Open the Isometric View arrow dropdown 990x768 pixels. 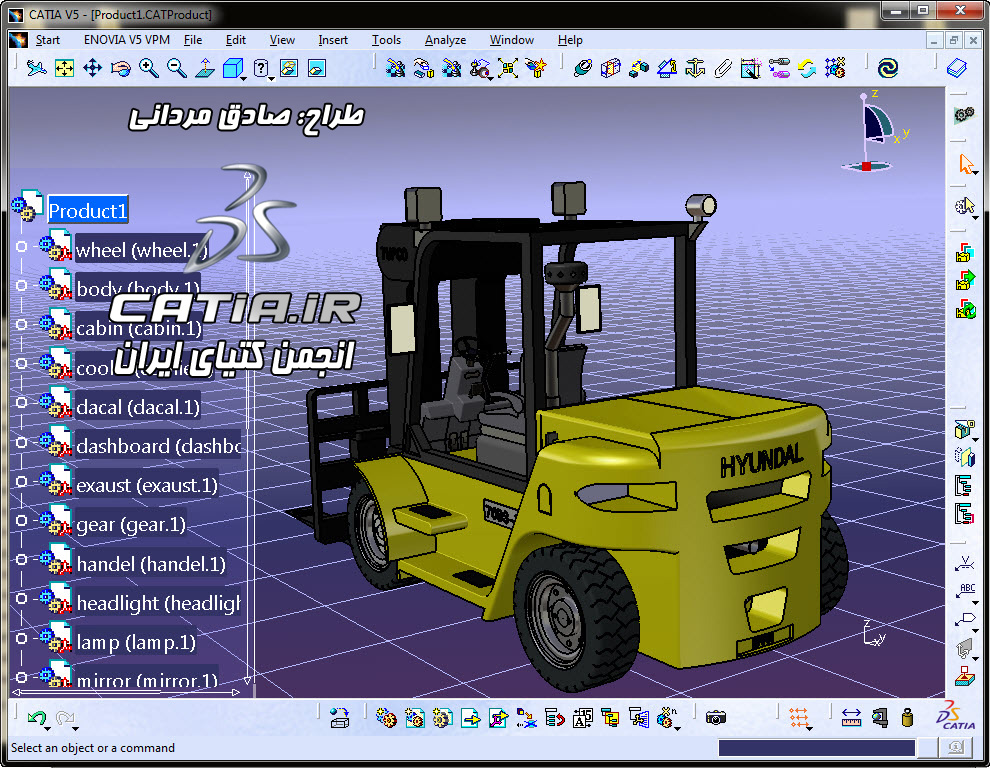coord(244,79)
